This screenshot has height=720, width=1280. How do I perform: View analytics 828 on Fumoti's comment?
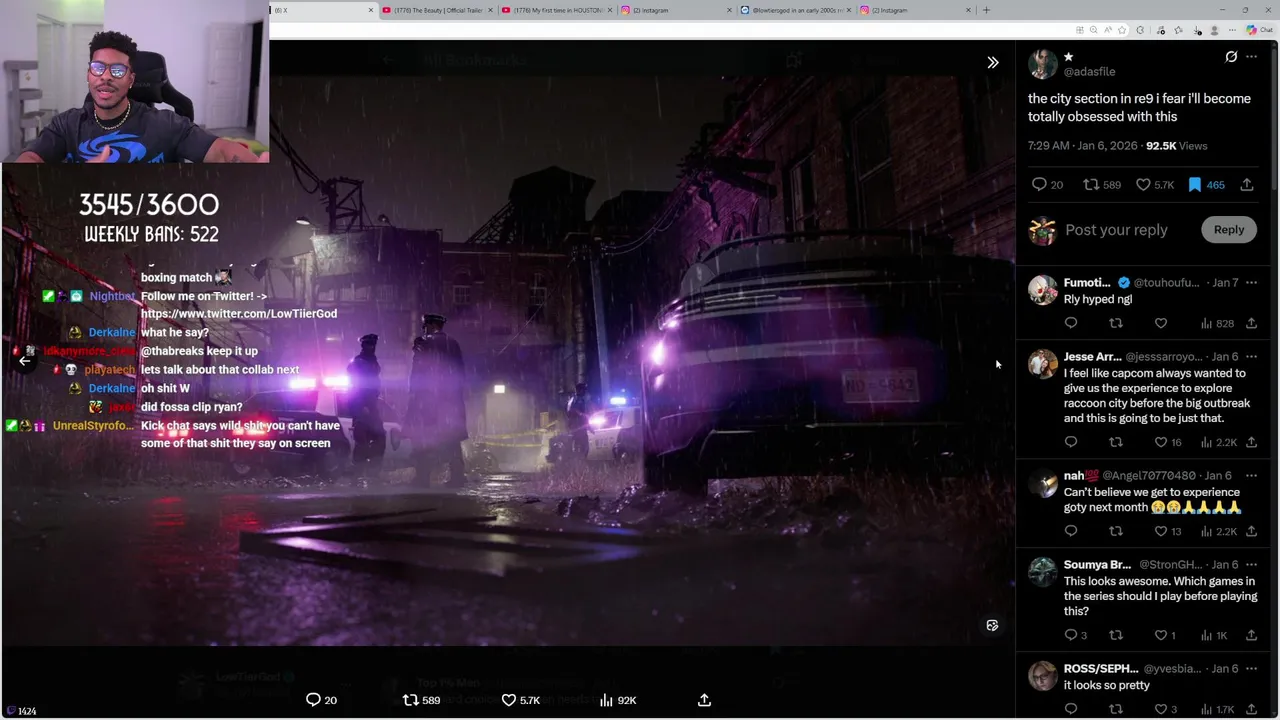1216,324
